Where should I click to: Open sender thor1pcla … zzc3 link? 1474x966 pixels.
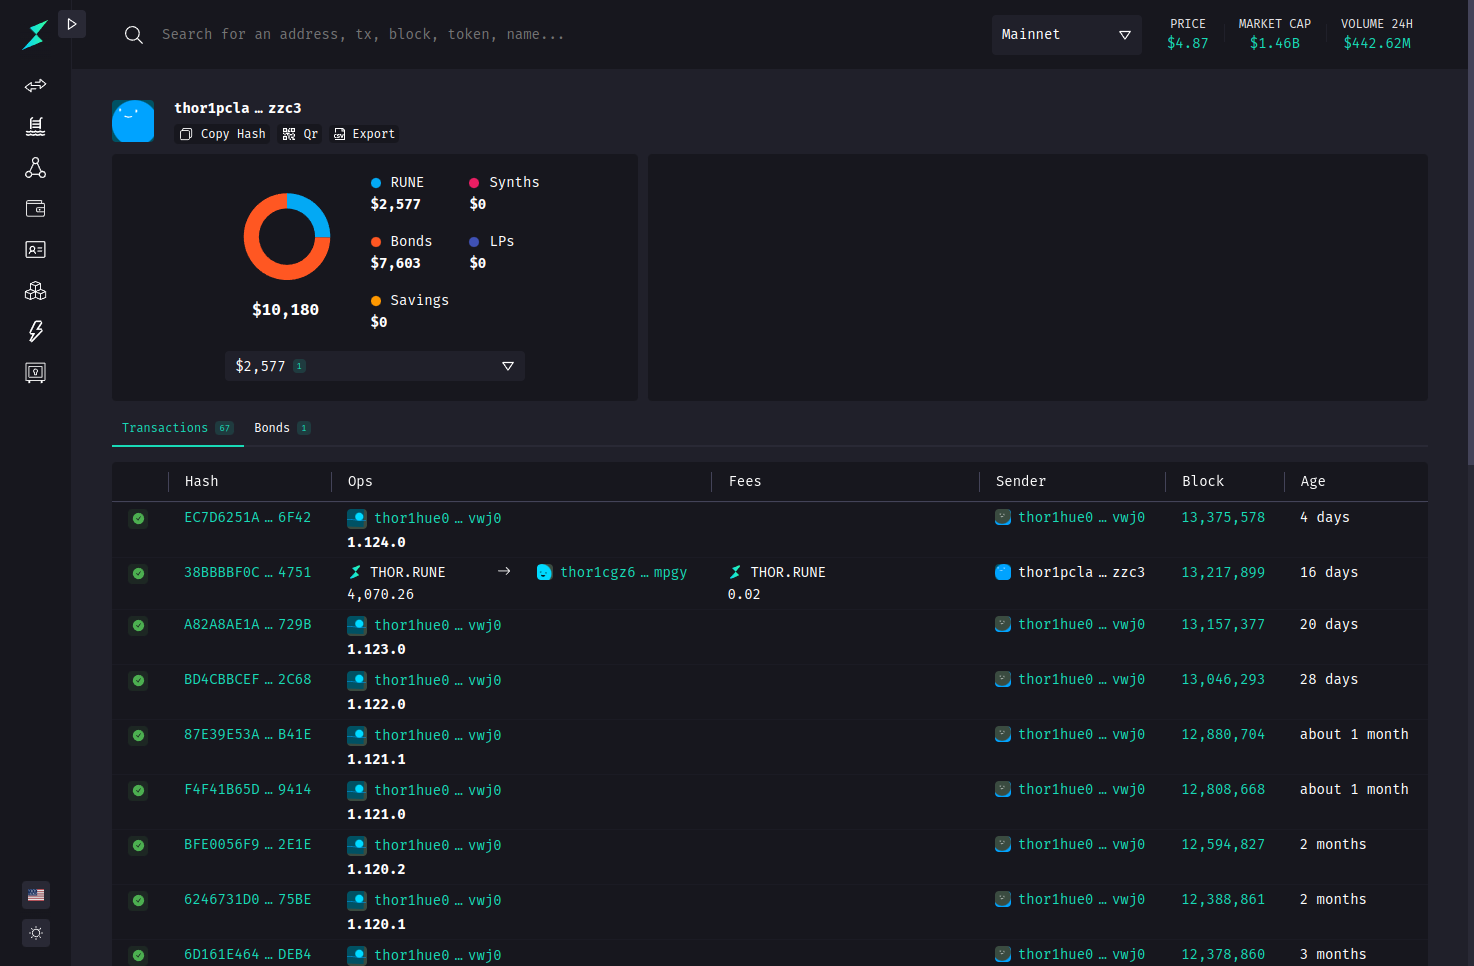click(x=1081, y=572)
